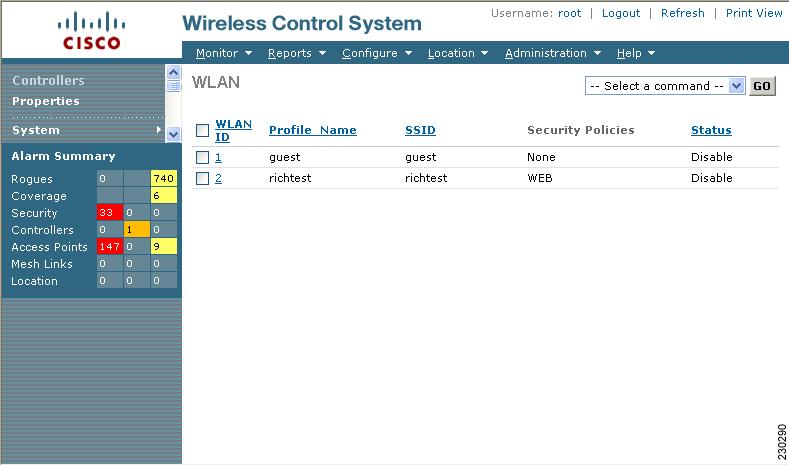
Task: Select System in the sidebar
Action: click(36, 130)
